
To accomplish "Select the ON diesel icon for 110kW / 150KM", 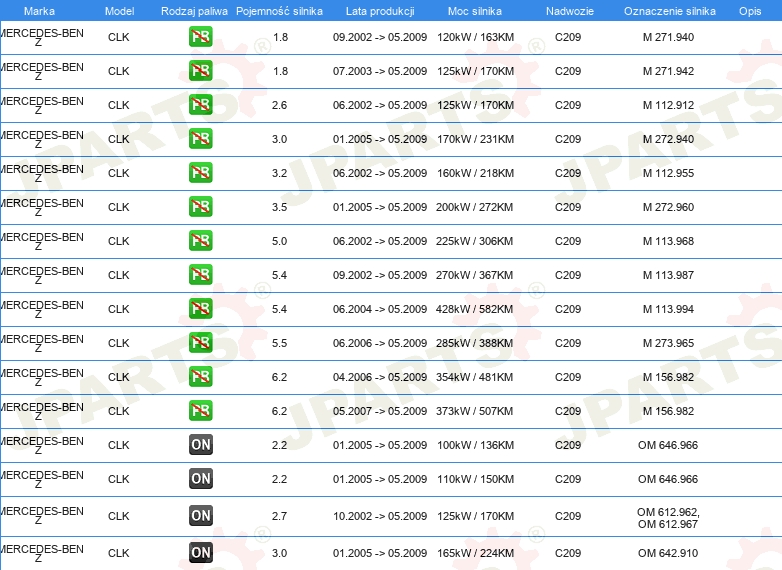I will click(x=201, y=479).
